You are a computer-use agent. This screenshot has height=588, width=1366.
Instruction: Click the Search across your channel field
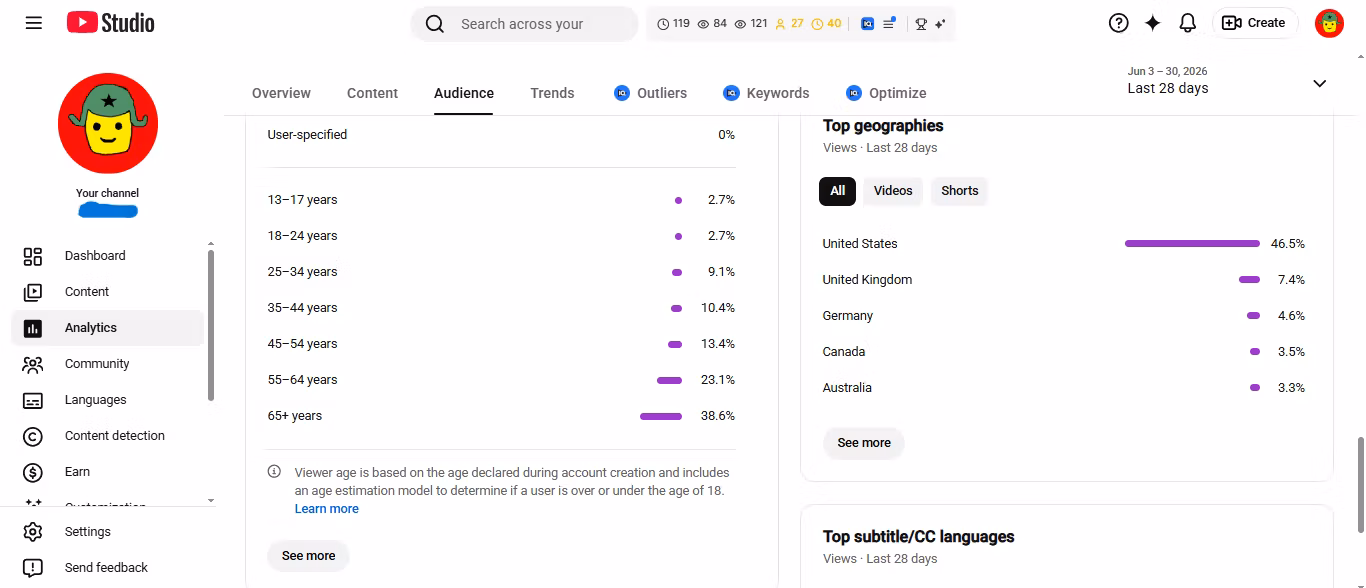click(524, 24)
